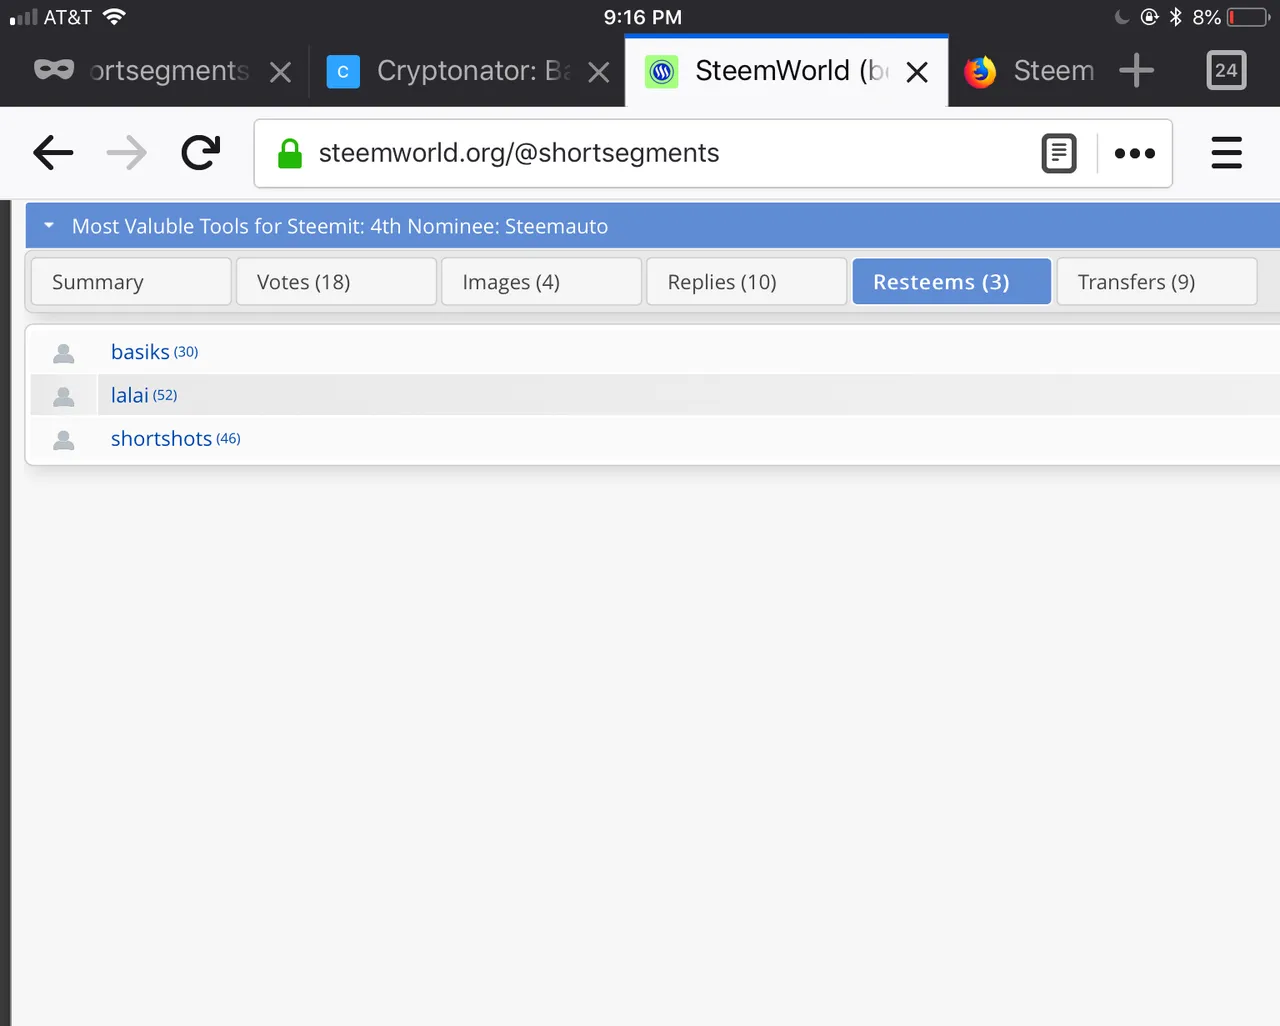Click the SteemWorld tab favicon
Screen dimensions: 1280x1026
(x=662, y=71)
